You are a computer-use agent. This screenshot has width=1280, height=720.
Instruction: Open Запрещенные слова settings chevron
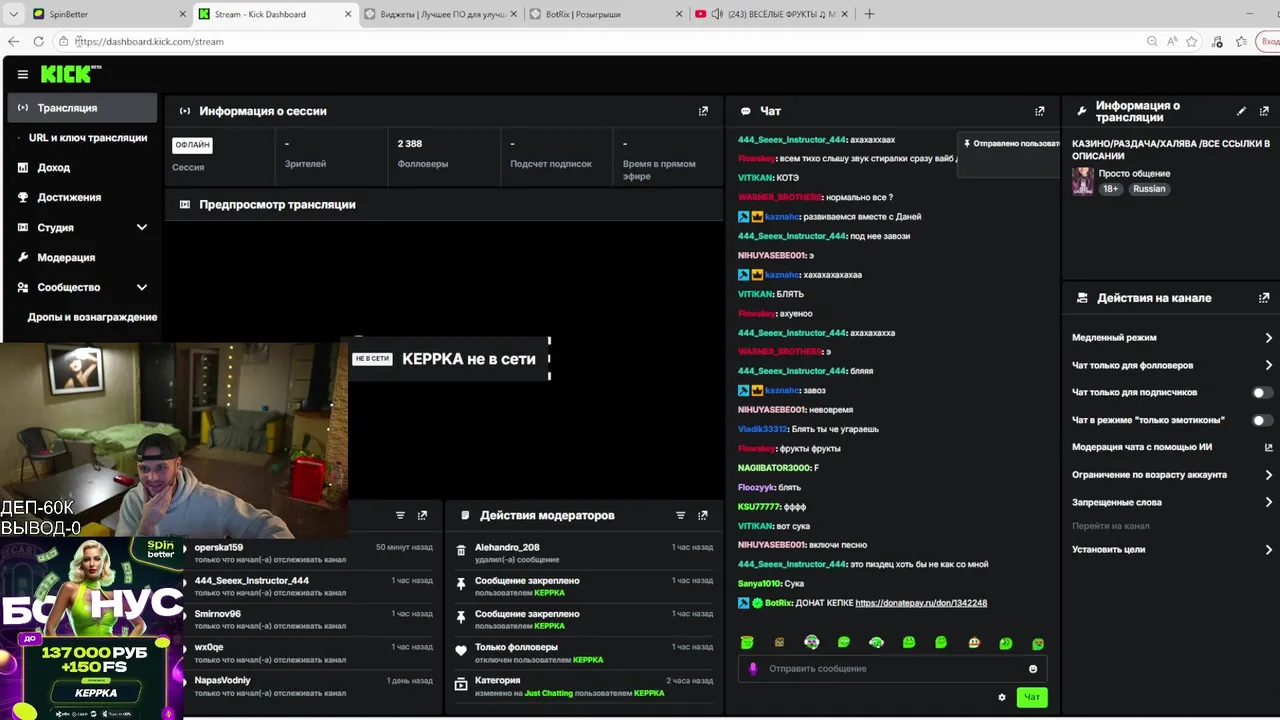point(1268,502)
